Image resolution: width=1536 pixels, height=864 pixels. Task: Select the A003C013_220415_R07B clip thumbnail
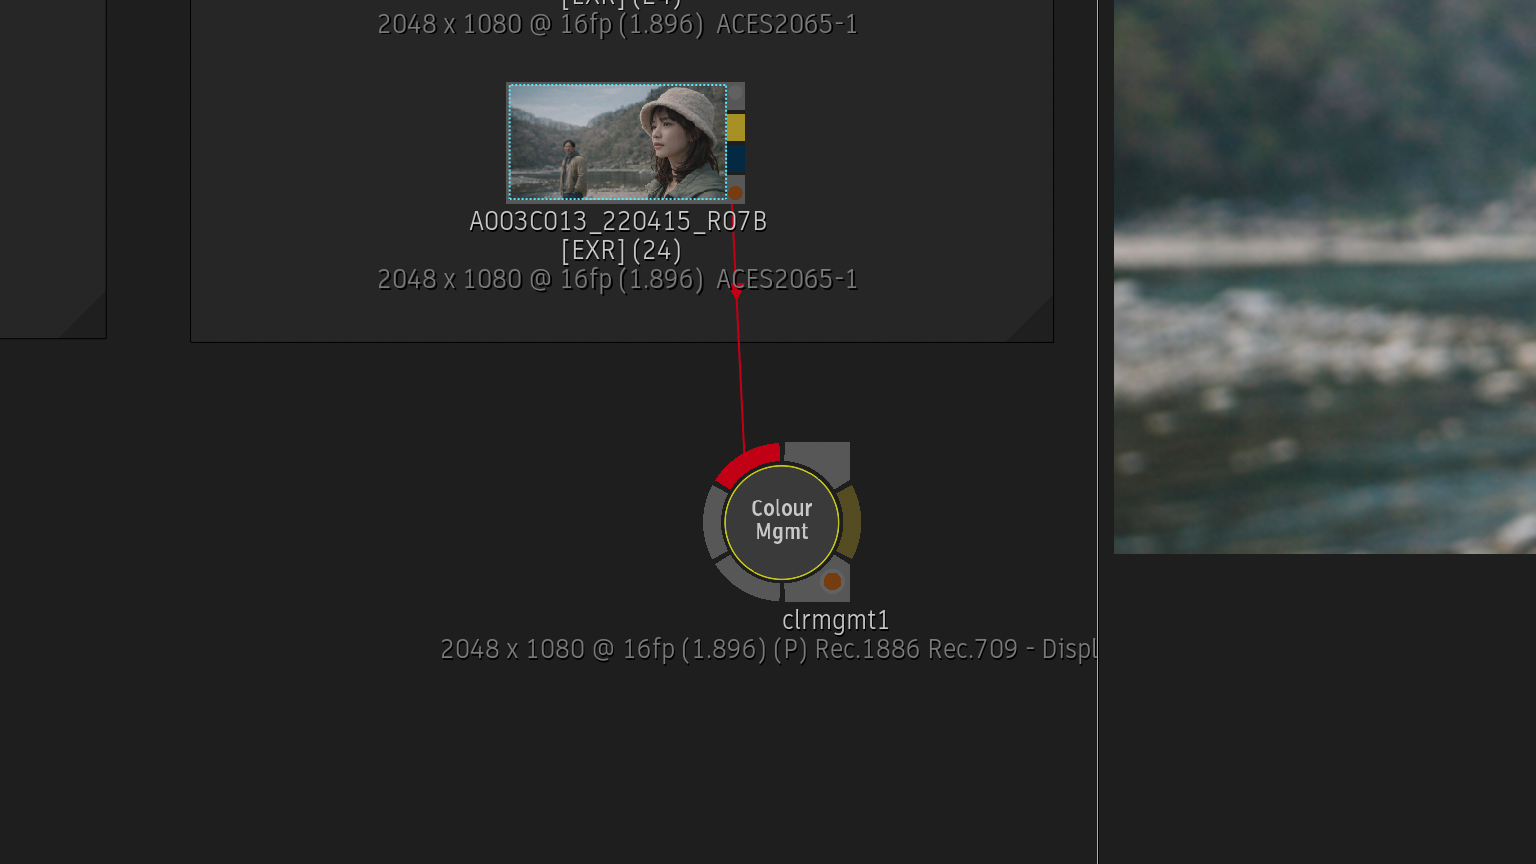(618, 142)
